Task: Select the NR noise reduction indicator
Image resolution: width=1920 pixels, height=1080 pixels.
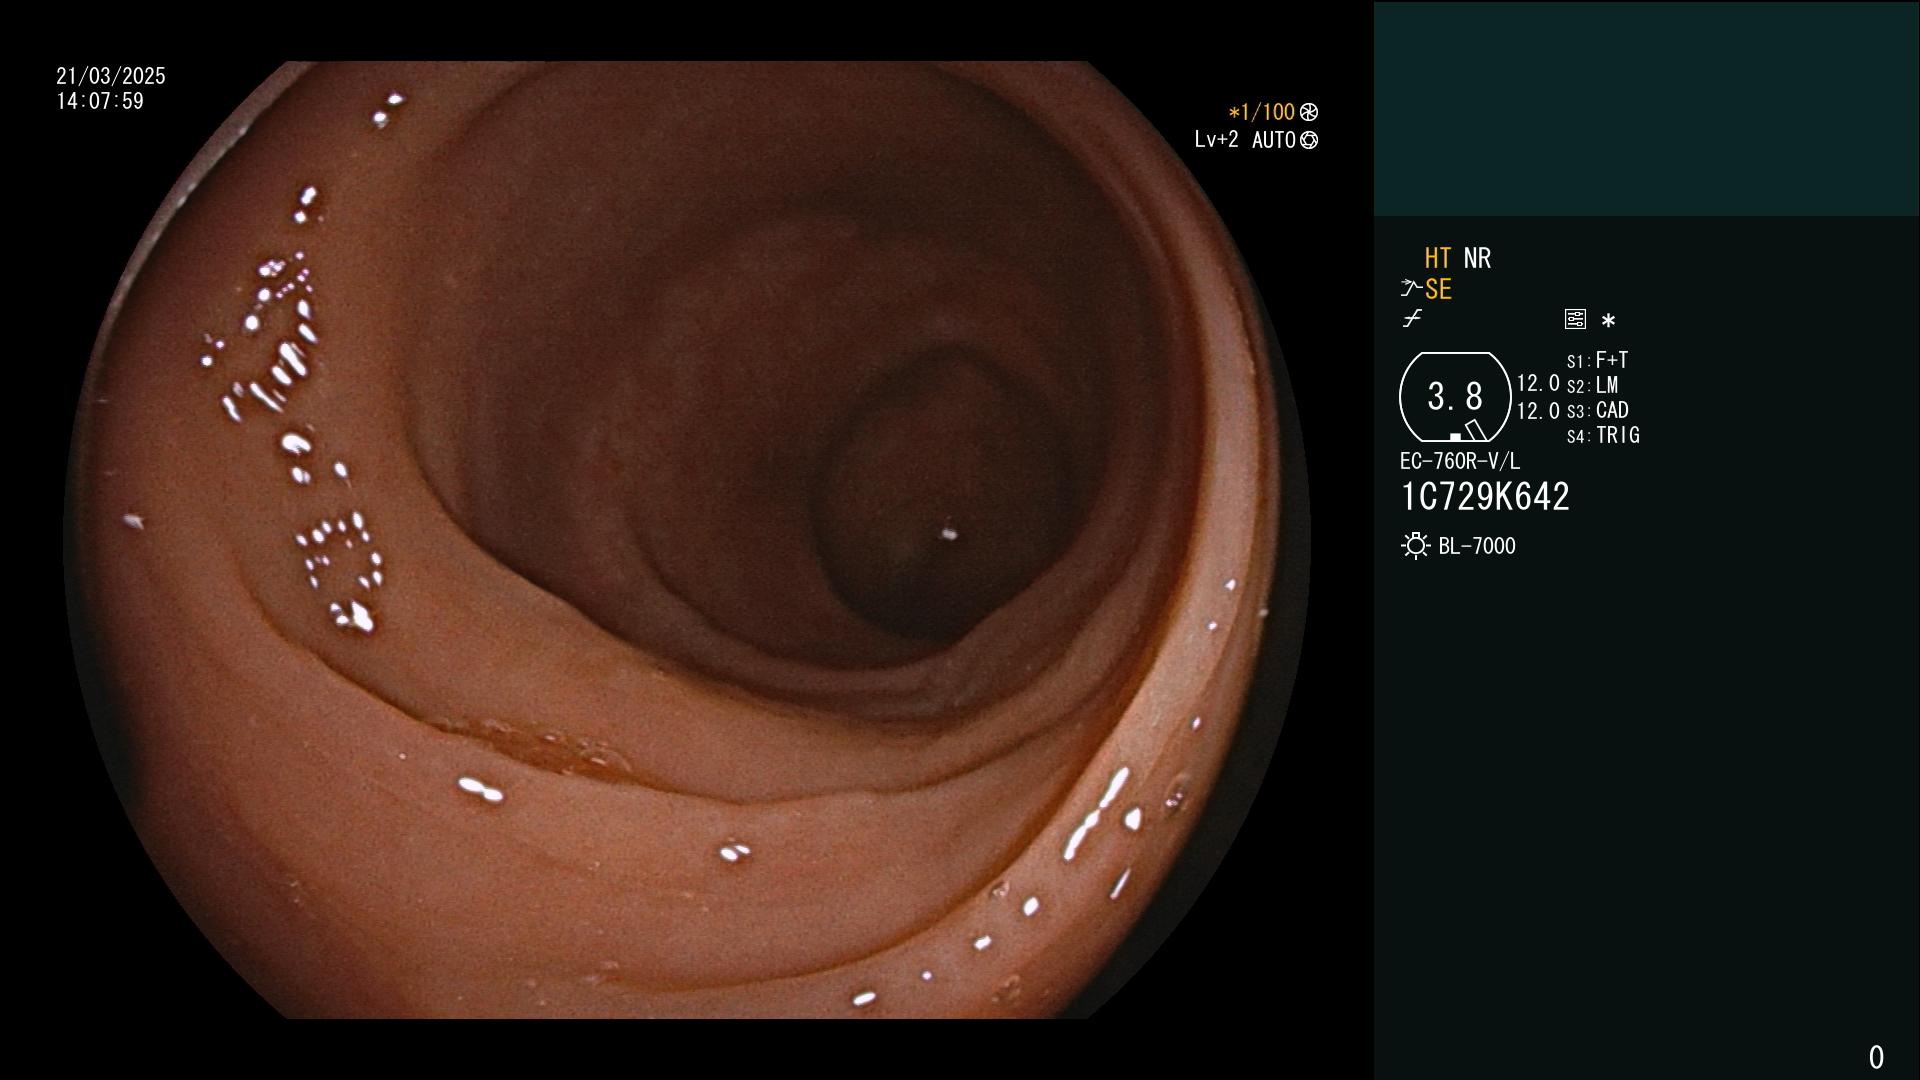Action: [1477, 258]
